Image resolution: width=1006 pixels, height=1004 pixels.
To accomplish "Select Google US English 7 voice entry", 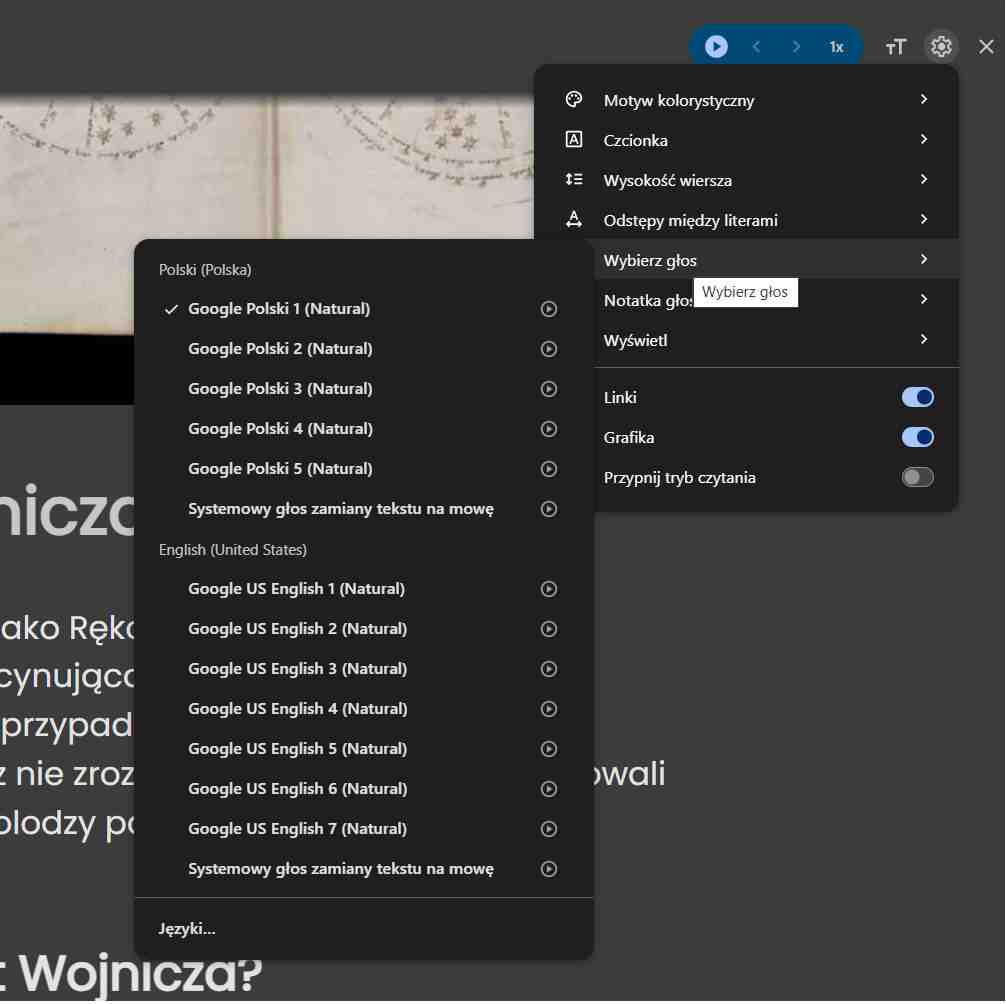I will [x=297, y=829].
